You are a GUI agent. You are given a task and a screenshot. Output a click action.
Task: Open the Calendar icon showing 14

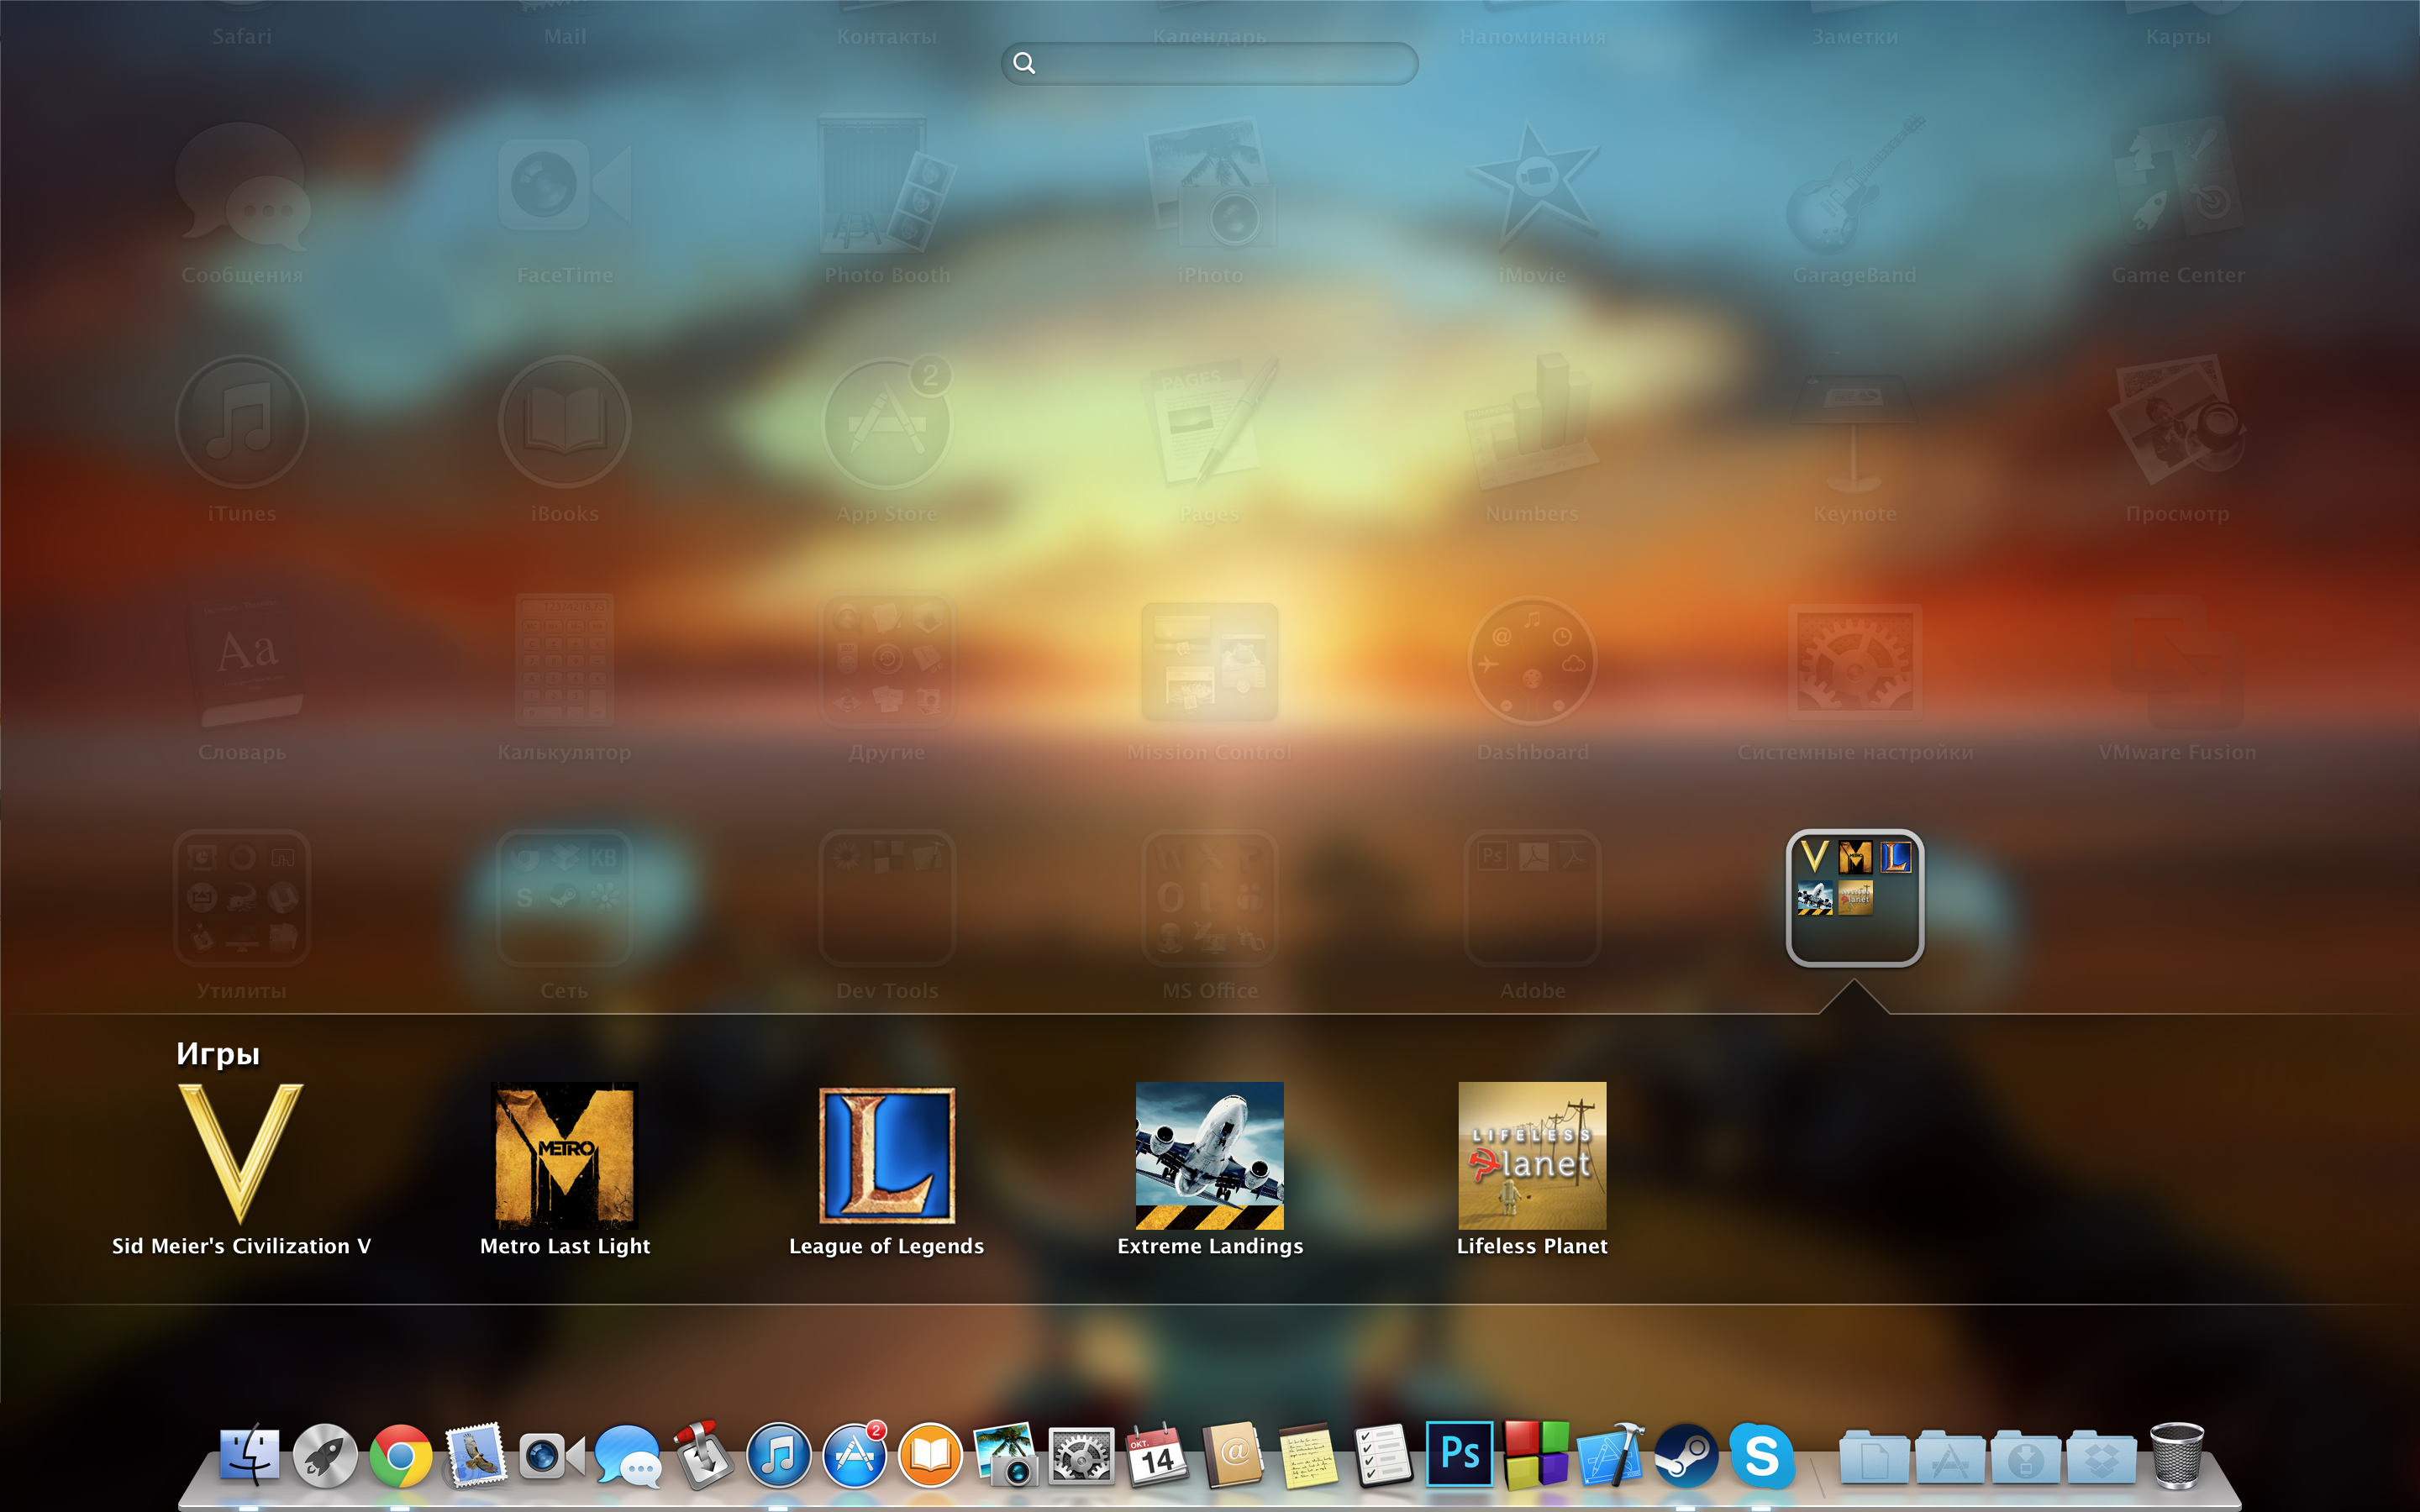[x=1157, y=1455]
